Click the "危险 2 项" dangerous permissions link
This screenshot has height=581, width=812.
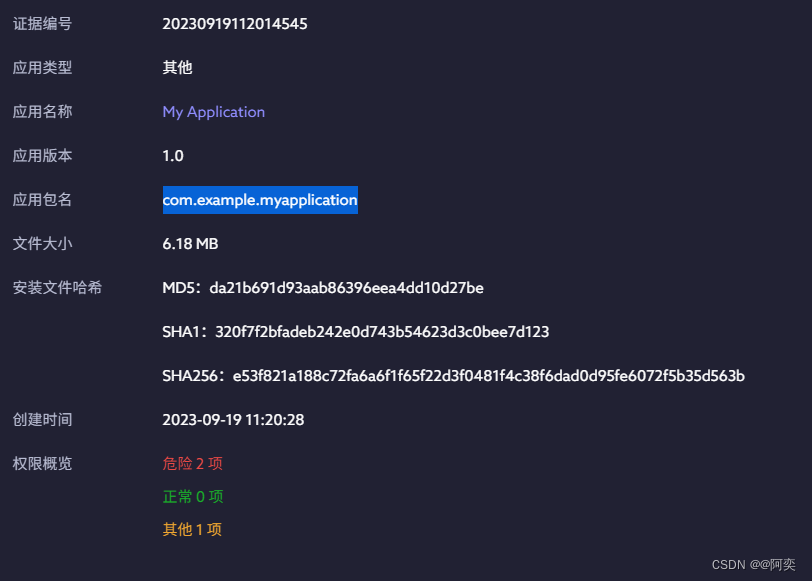click(x=192, y=463)
